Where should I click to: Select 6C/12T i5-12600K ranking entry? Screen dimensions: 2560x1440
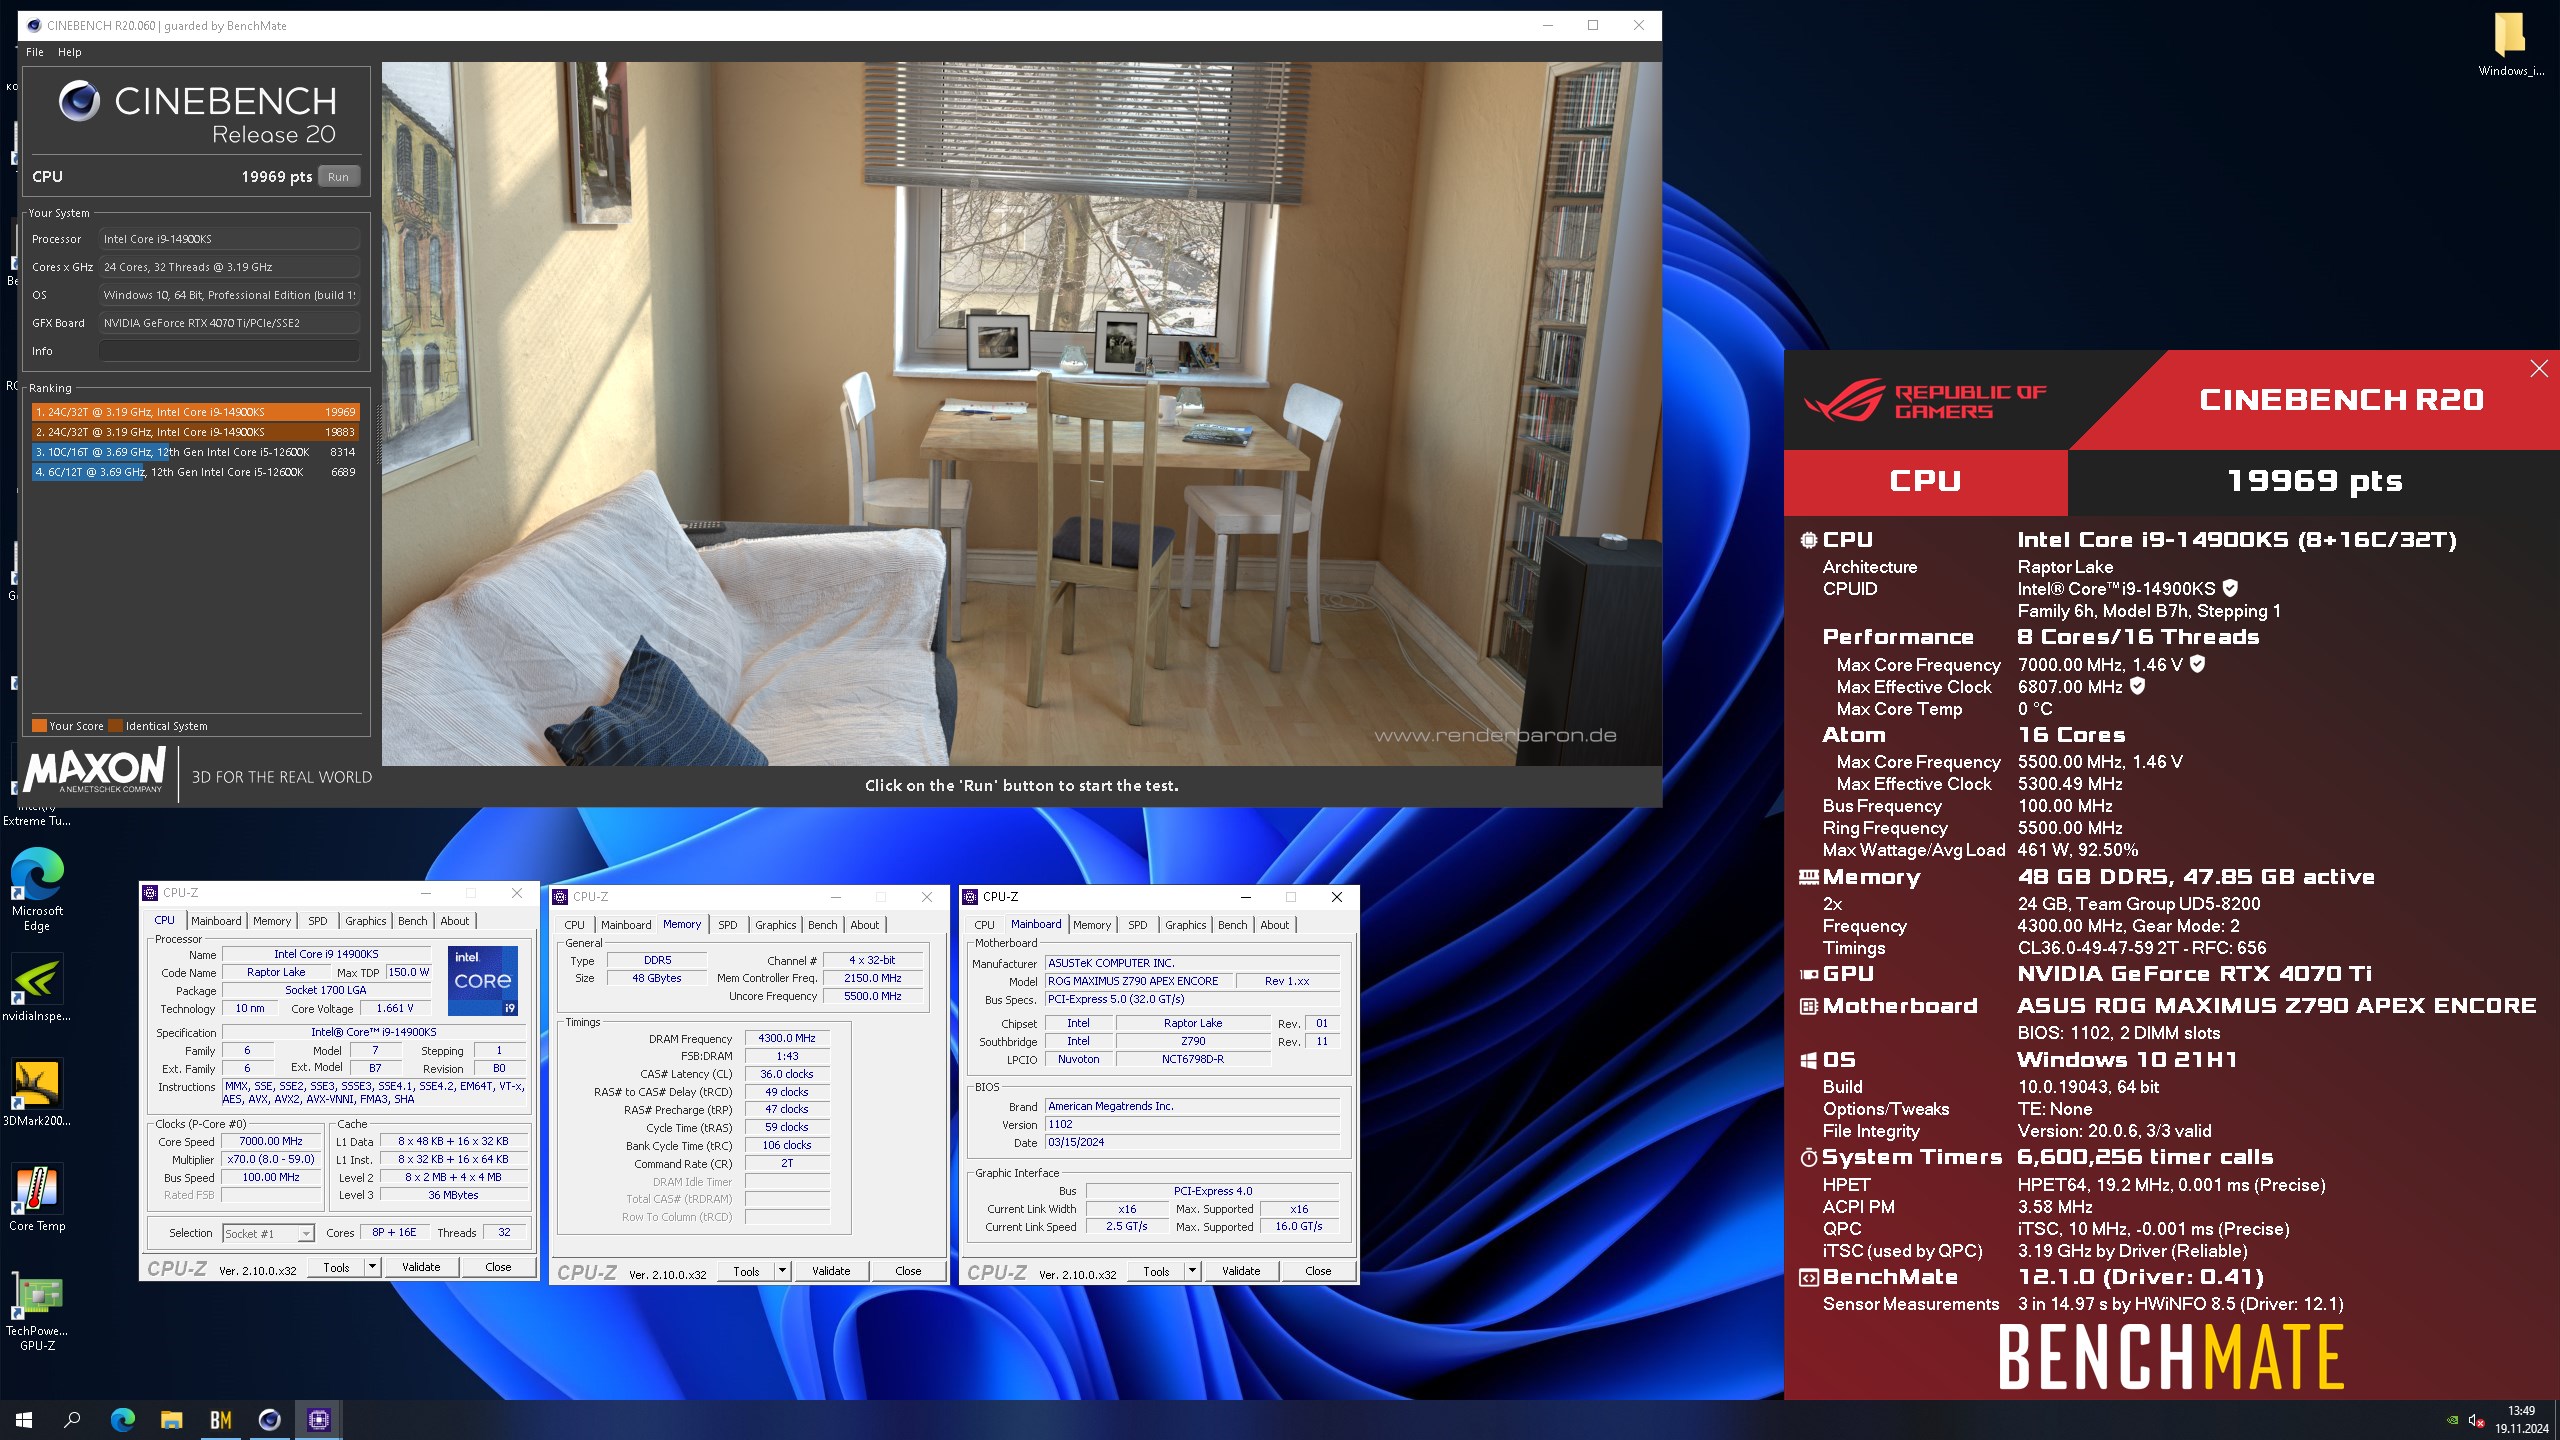point(195,472)
